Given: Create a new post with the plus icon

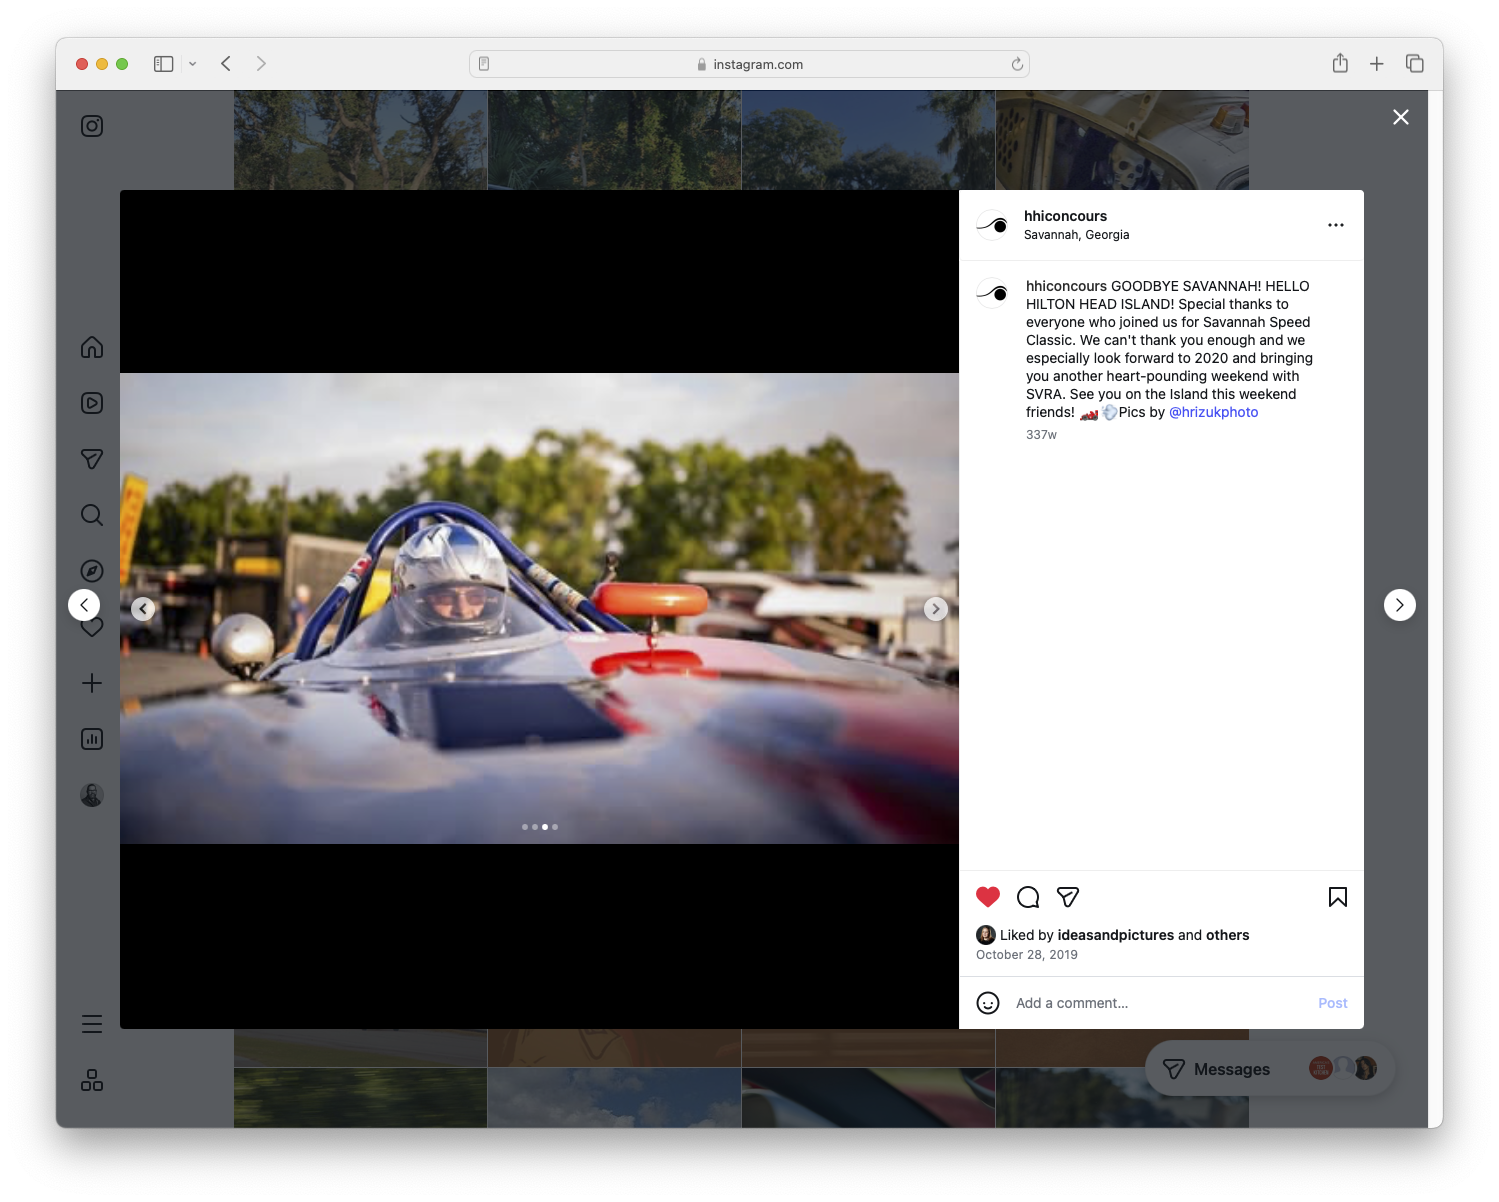Looking at the screenshot, I should 91,683.
